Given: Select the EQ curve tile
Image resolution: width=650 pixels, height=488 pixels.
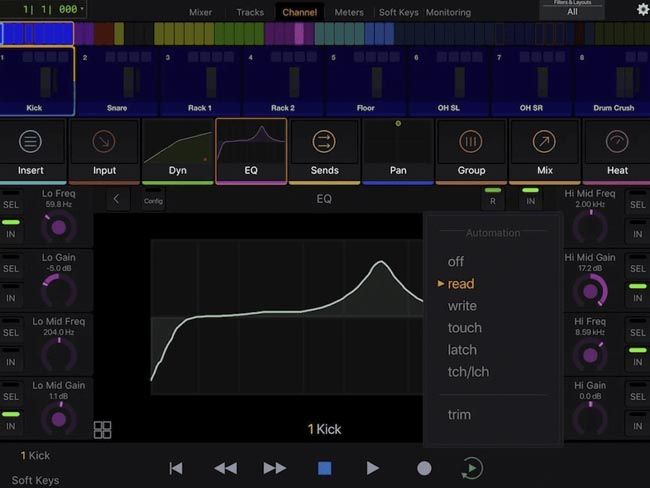Looking at the screenshot, I should [251, 152].
